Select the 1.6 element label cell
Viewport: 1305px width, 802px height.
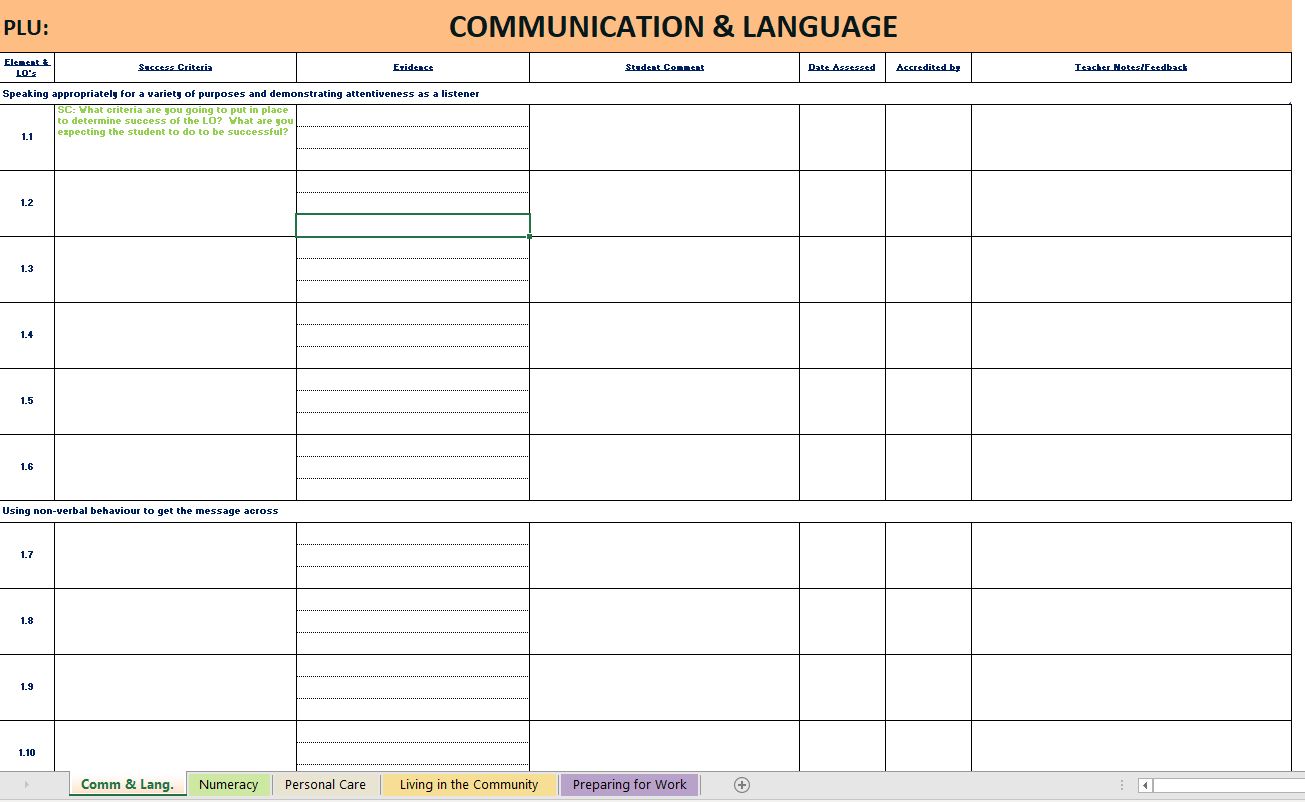(x=27, y=467)
